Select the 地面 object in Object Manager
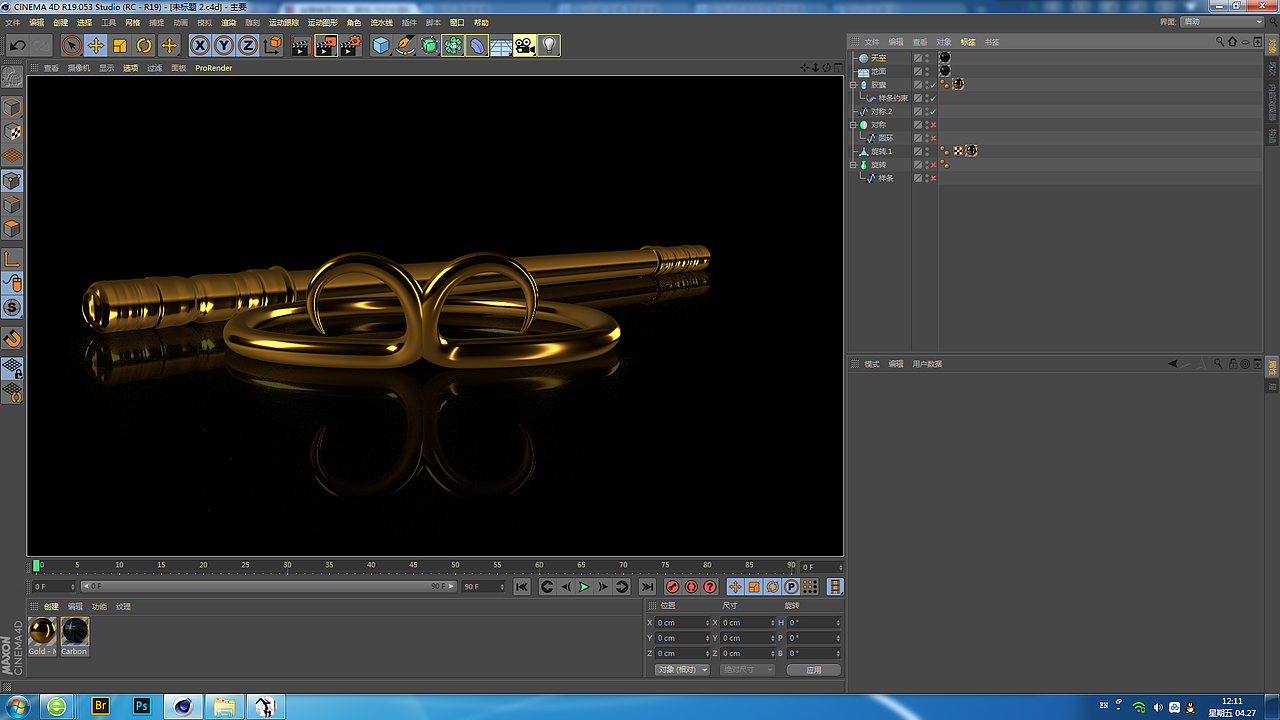 pos(878,71)
